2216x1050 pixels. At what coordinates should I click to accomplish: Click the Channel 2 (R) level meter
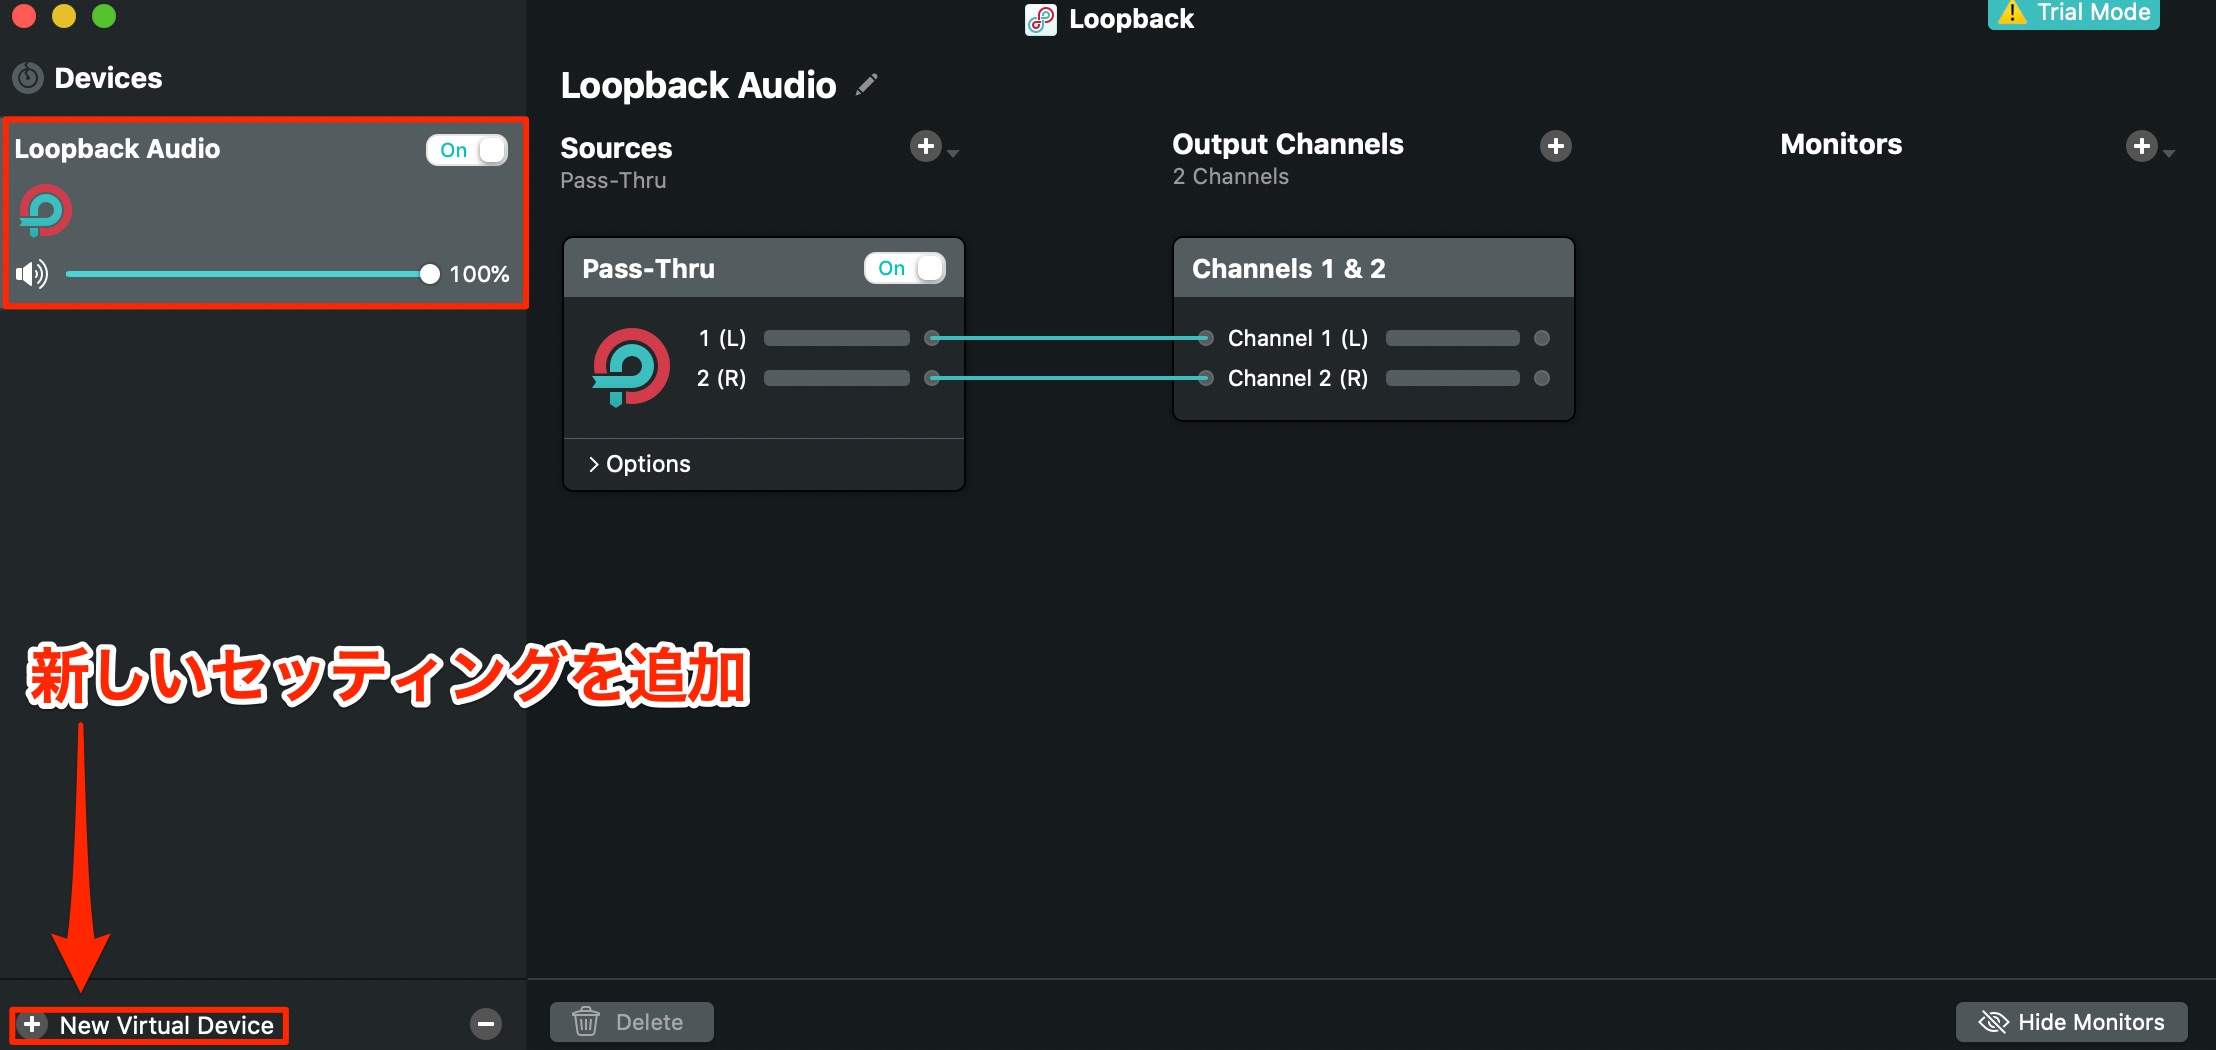point(1453,378)
